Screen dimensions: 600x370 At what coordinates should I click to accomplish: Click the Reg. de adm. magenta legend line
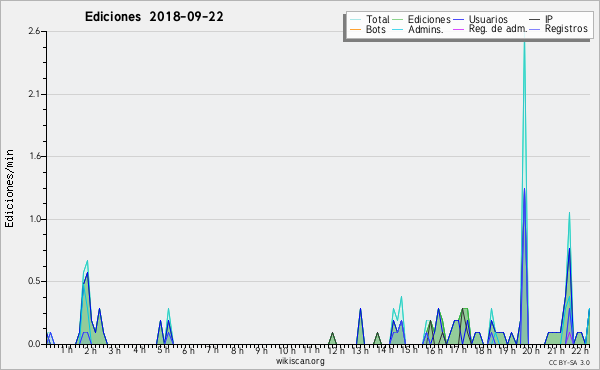click(x=458, y=29)
